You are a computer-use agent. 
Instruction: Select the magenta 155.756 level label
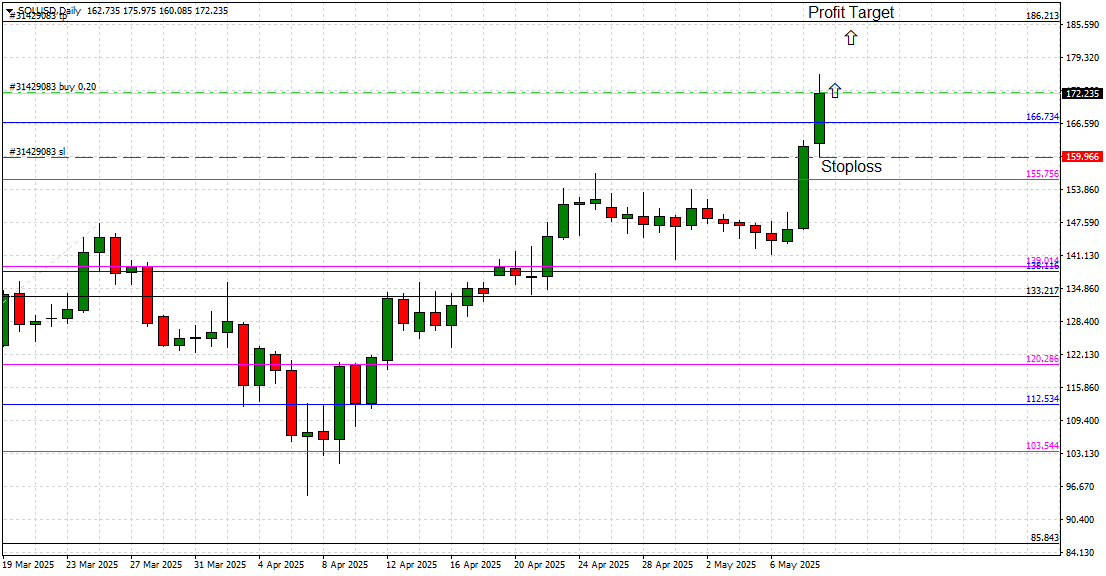1042,174
